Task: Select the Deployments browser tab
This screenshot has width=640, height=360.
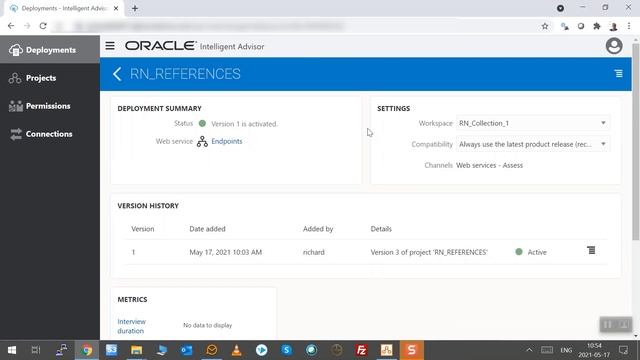Action: coord(64,9)
